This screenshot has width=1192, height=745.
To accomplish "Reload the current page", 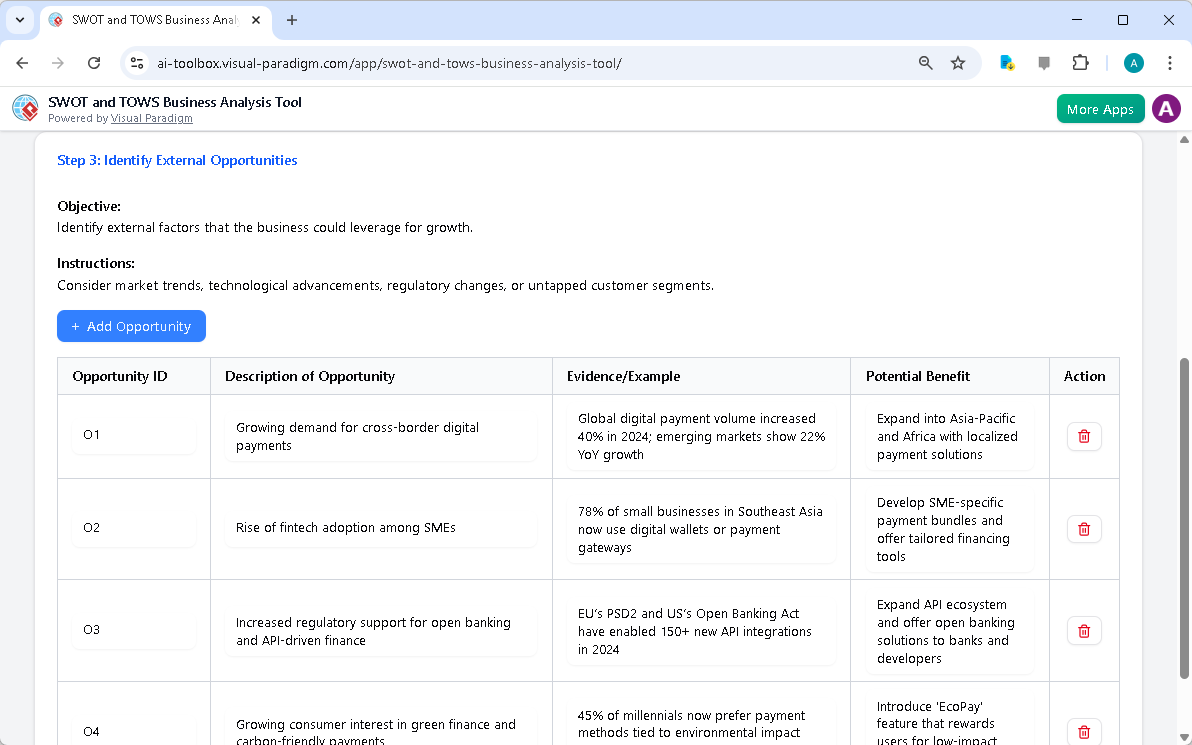I will (x=94, y=62).
